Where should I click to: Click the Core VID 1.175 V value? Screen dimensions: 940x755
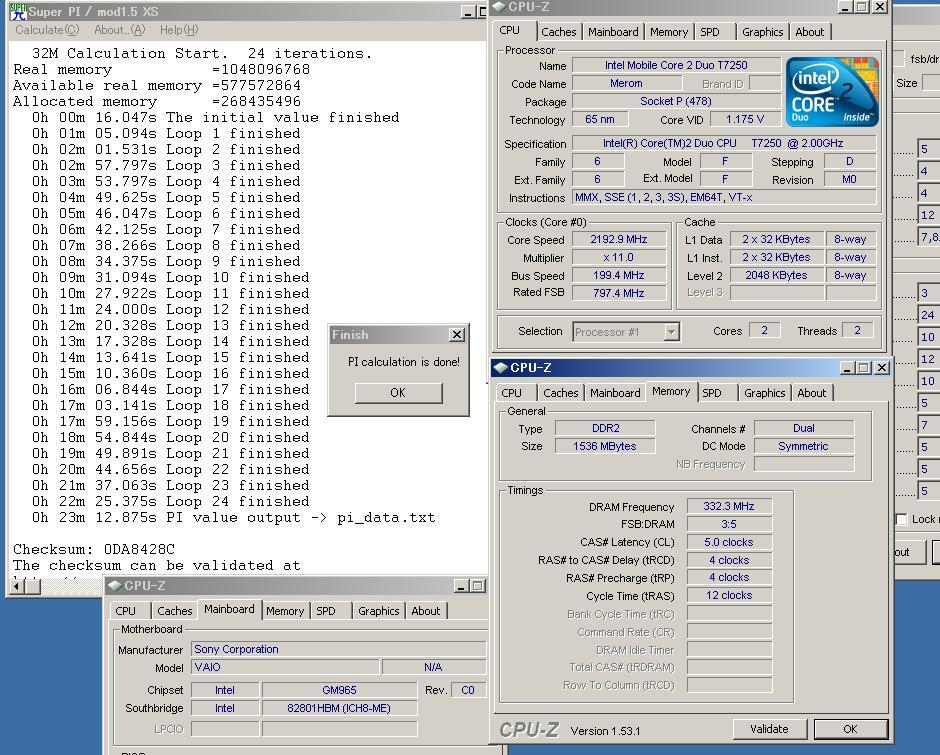click(x=745, y=119)
